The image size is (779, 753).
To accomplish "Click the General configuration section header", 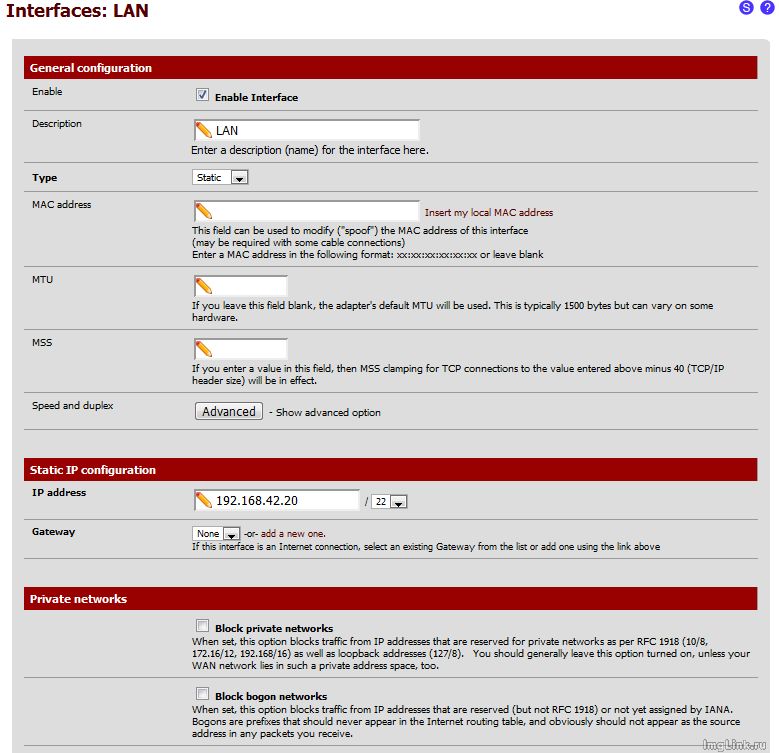I will [x=390, y=68].
